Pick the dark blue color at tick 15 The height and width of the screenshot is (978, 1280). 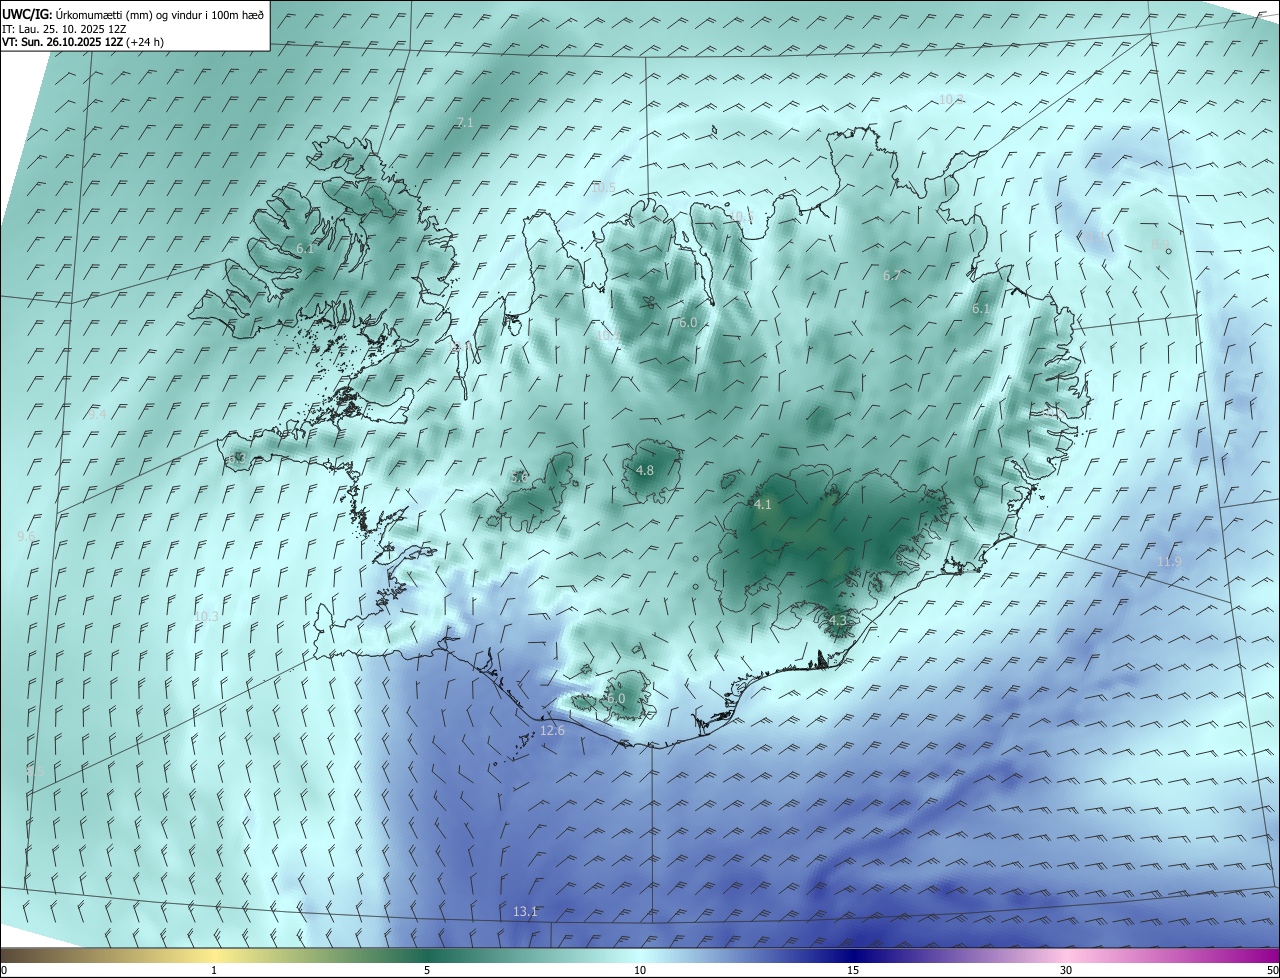point(853,956)
